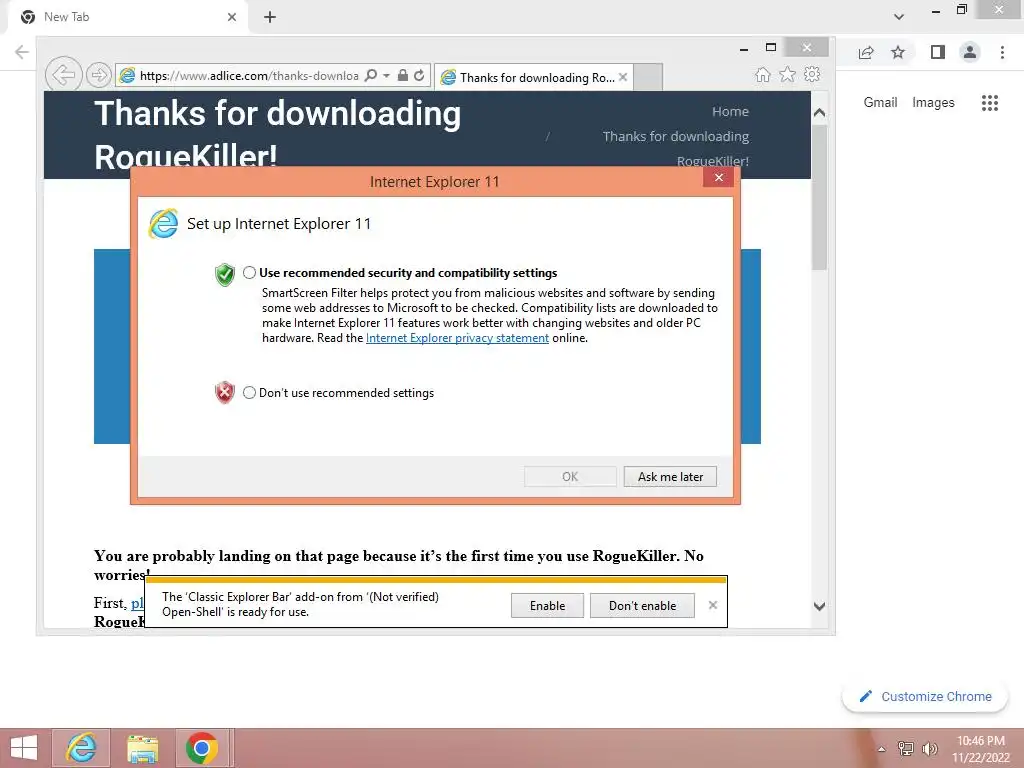The width and height of the screenshot is (1024, 768).
Task: Select 'Don't use recommended settings' option
Action: click(x=249, y=392)
